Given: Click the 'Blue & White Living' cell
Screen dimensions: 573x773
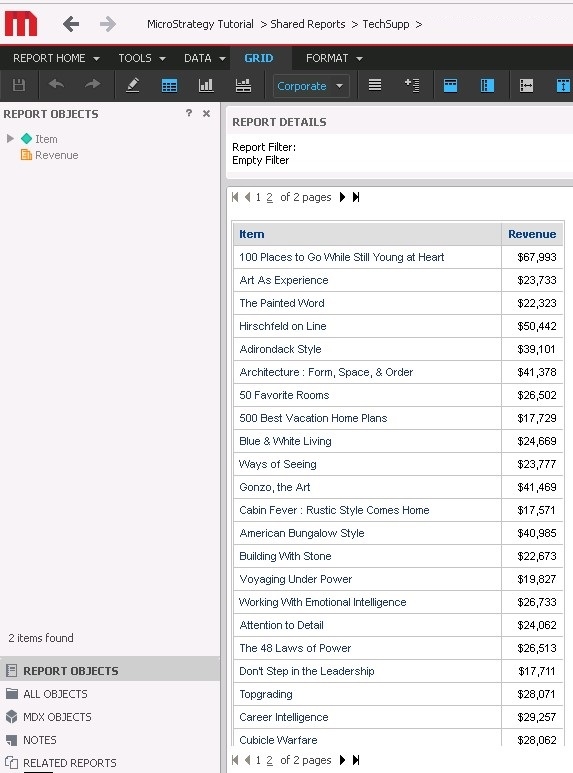Looking at the screenshot, I should click(x=367, y=441).
